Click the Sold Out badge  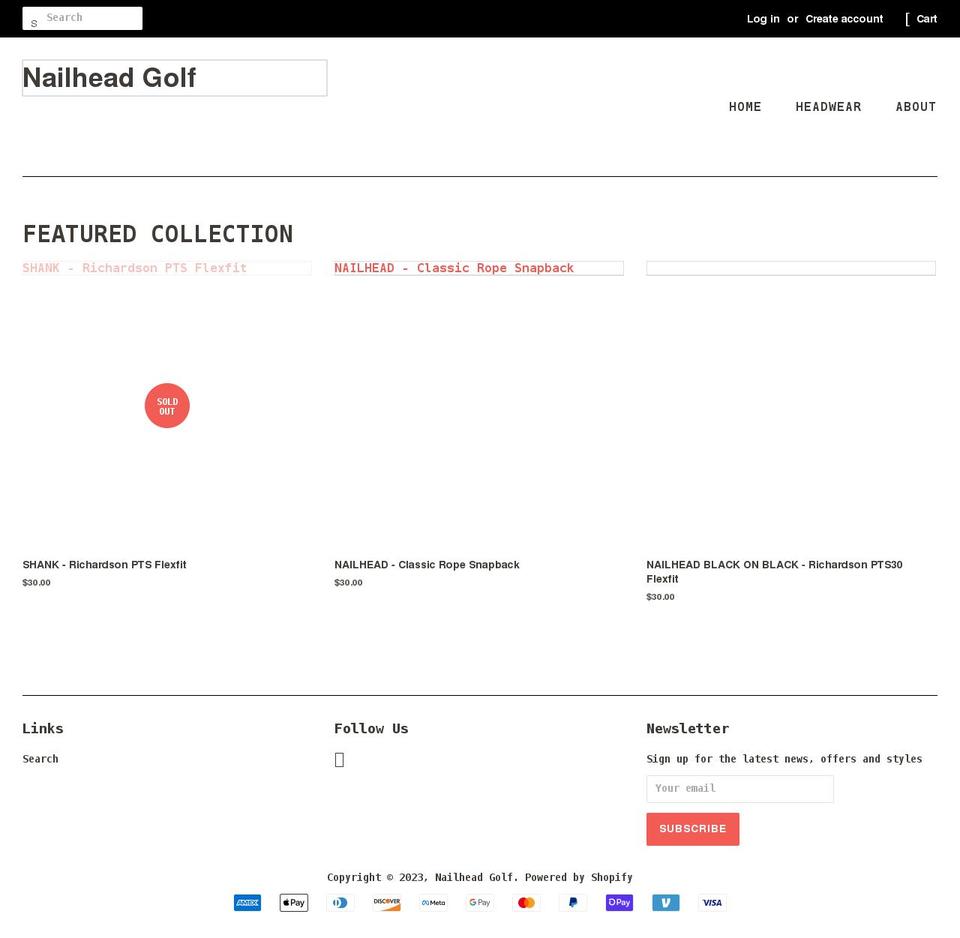tap(167, 406)
